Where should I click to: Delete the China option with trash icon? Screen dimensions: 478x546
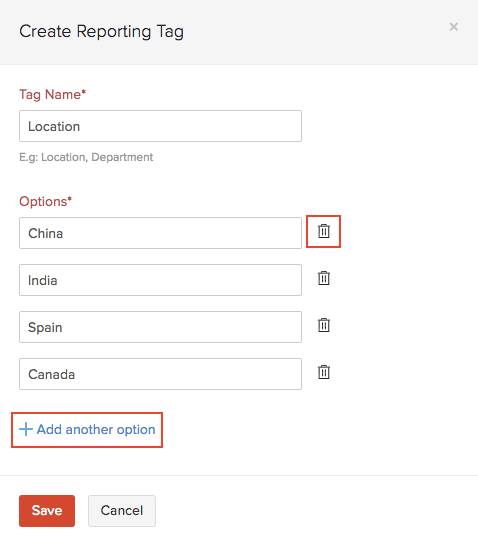[323, 231]
